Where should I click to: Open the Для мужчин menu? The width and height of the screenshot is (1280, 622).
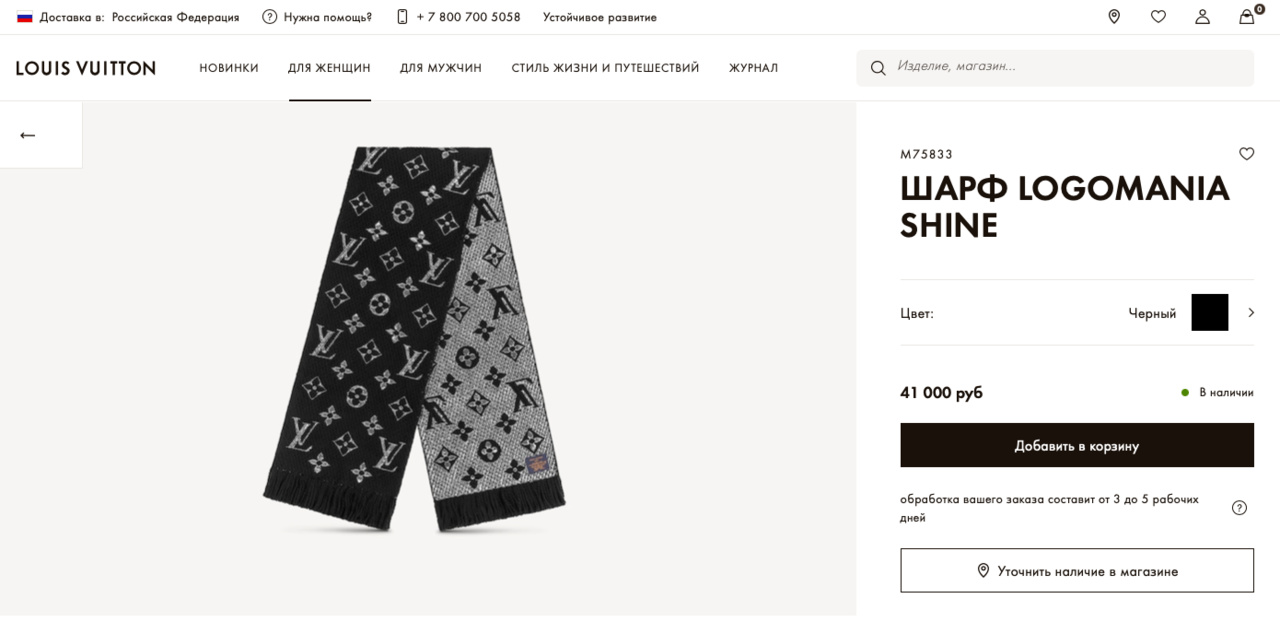pos(441,68)
